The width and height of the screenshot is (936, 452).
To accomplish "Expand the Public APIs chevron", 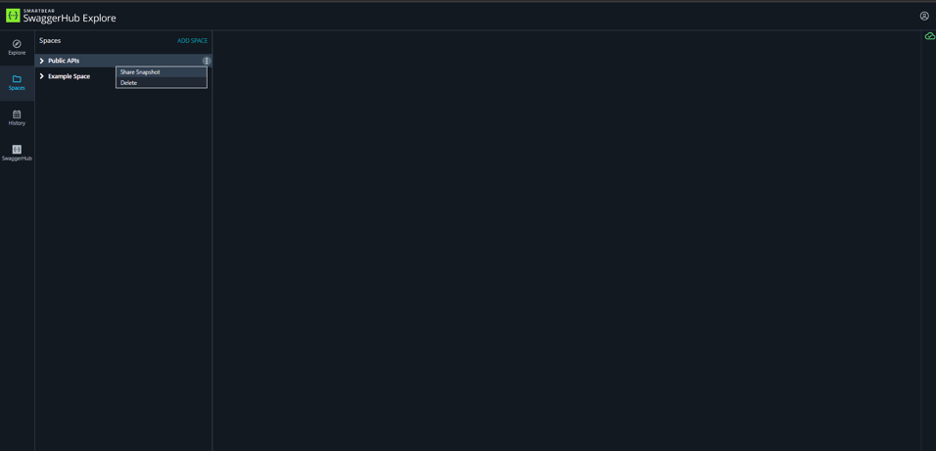I will (42, 61).
